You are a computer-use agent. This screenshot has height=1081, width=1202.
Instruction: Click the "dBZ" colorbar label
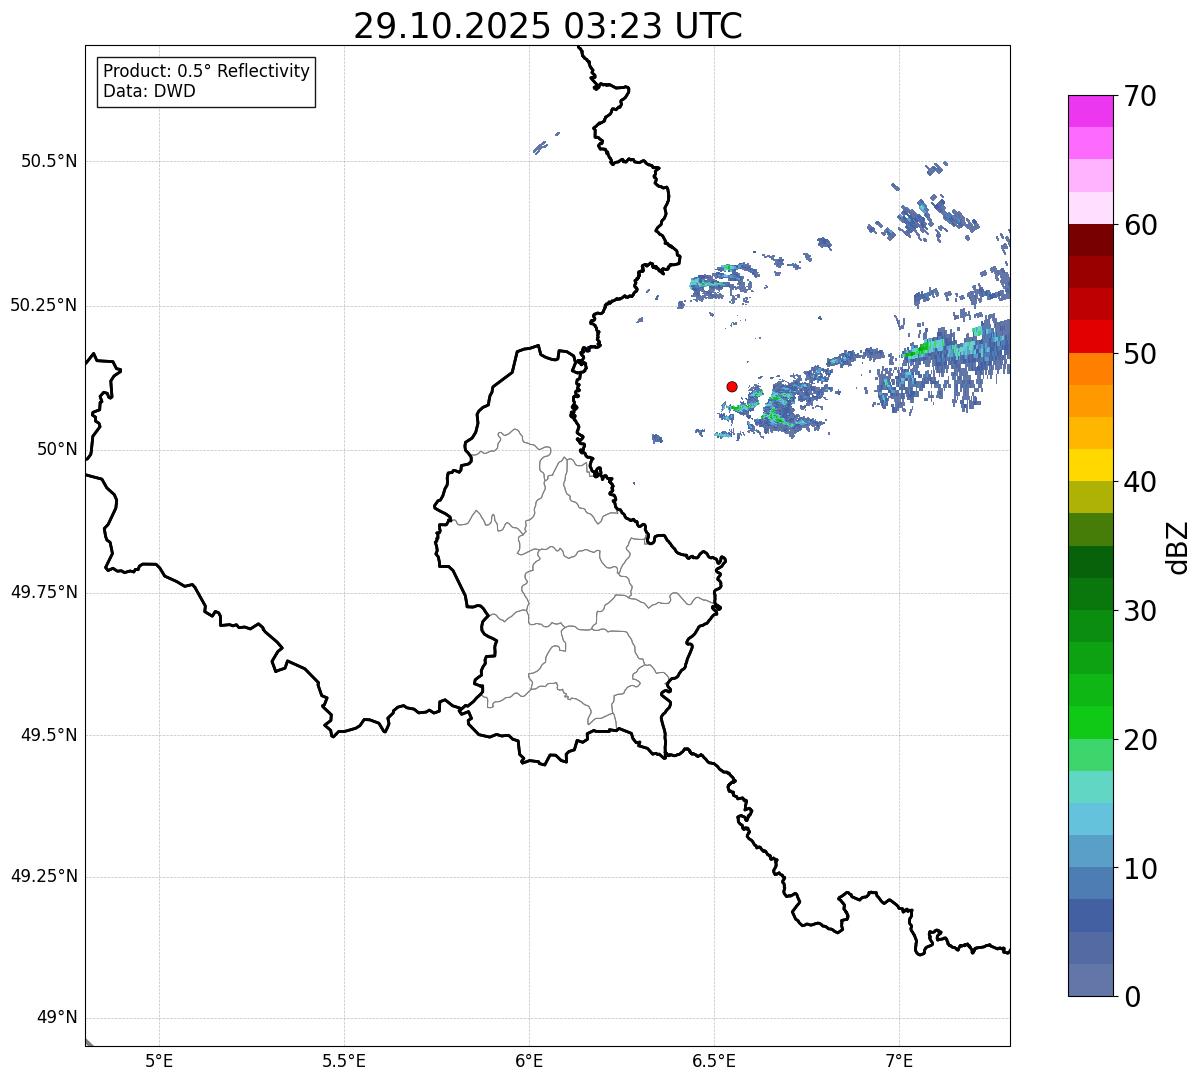pos(1178,546)
